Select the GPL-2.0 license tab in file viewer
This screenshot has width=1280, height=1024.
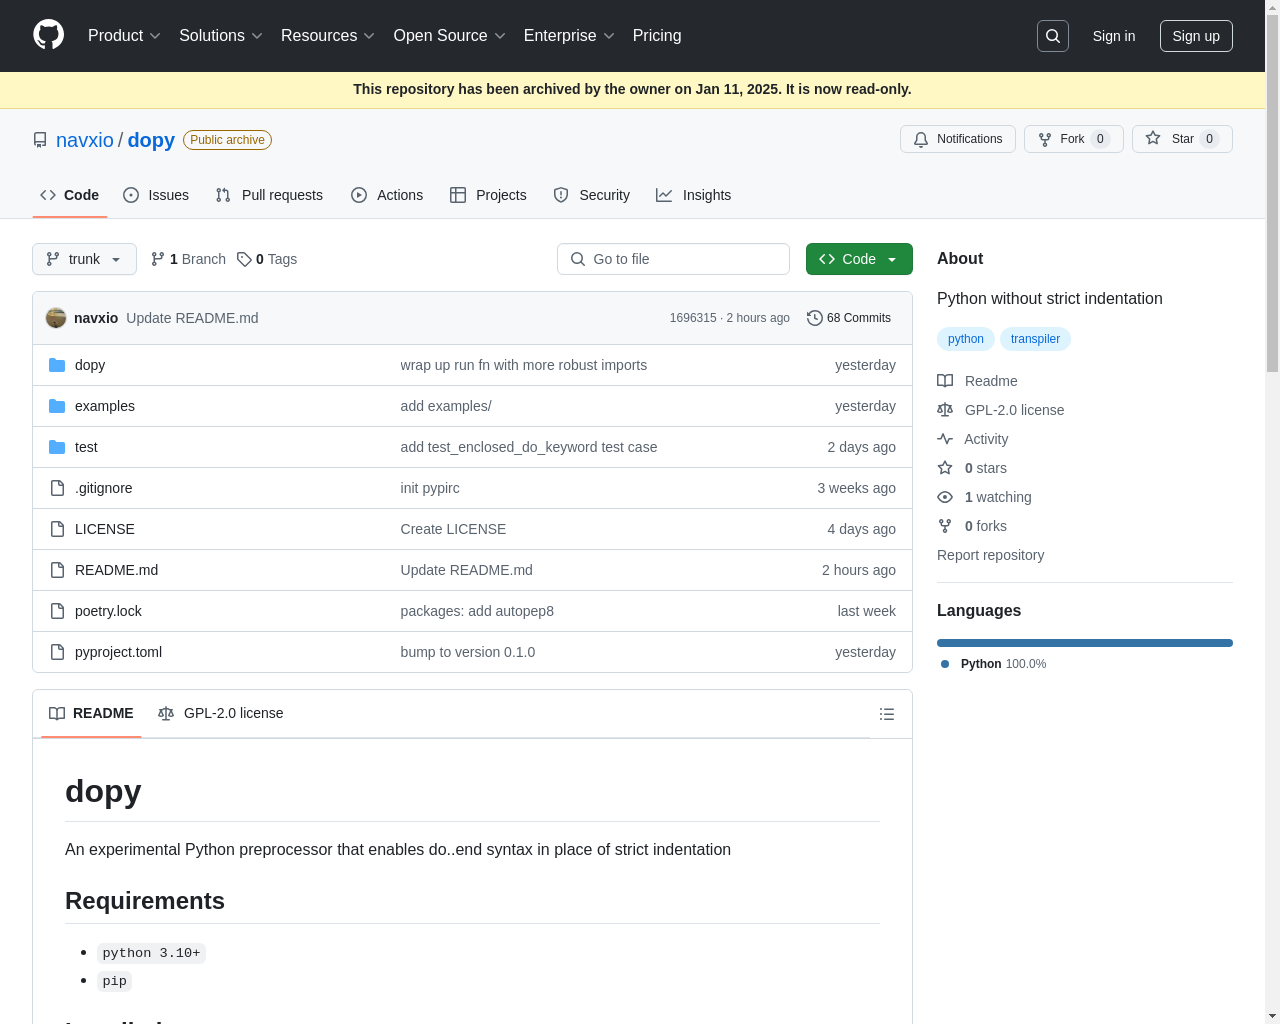tap(221, 714)
